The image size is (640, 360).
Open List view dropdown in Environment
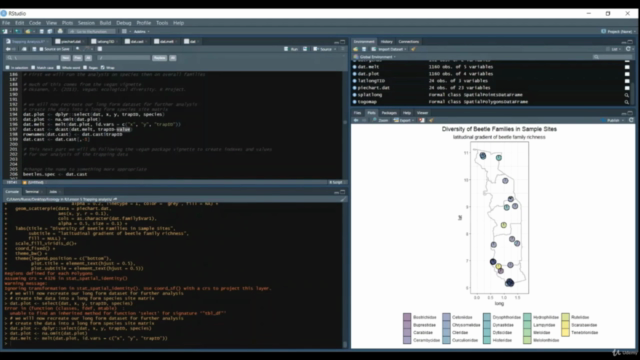tap(614, 49)
